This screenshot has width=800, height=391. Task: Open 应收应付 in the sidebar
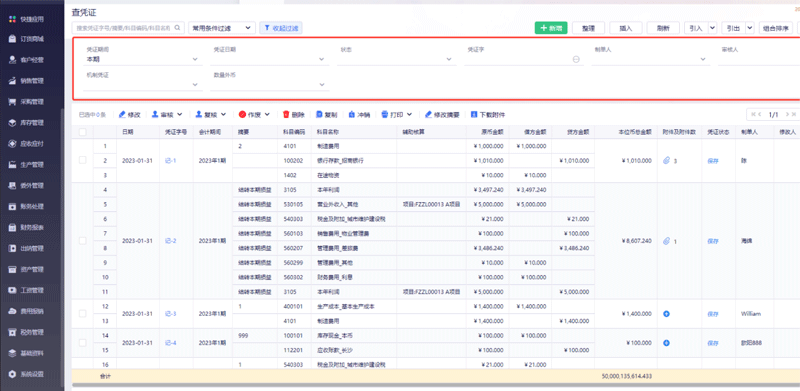point(26,143)
